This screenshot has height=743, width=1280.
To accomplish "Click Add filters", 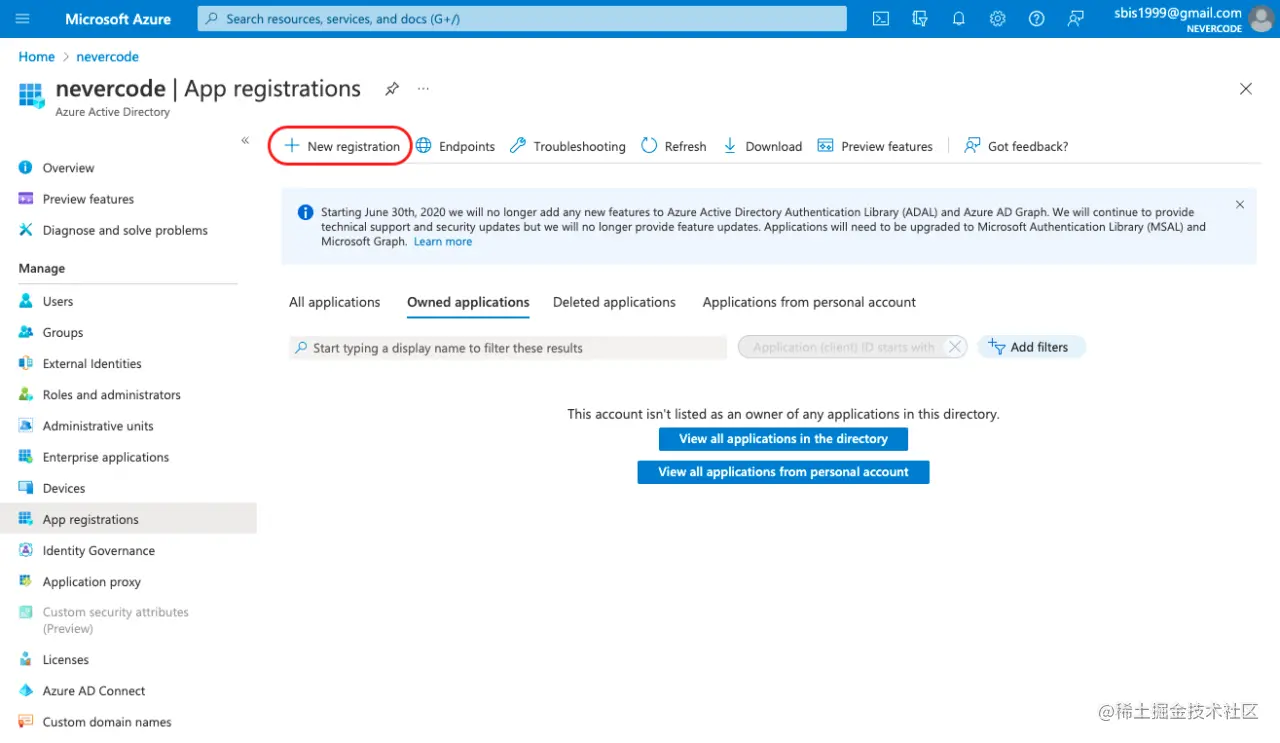I will pyautogui.click(x=1031, y=347).
